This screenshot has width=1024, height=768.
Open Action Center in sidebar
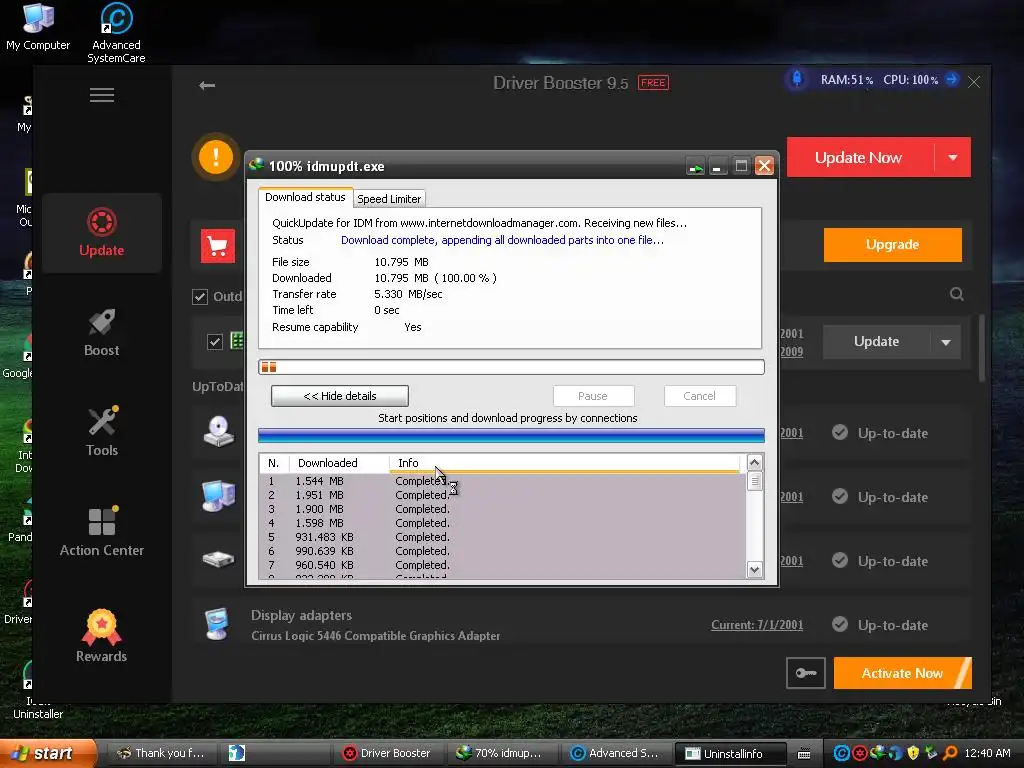pyautogui.click(x=102, y=532)
